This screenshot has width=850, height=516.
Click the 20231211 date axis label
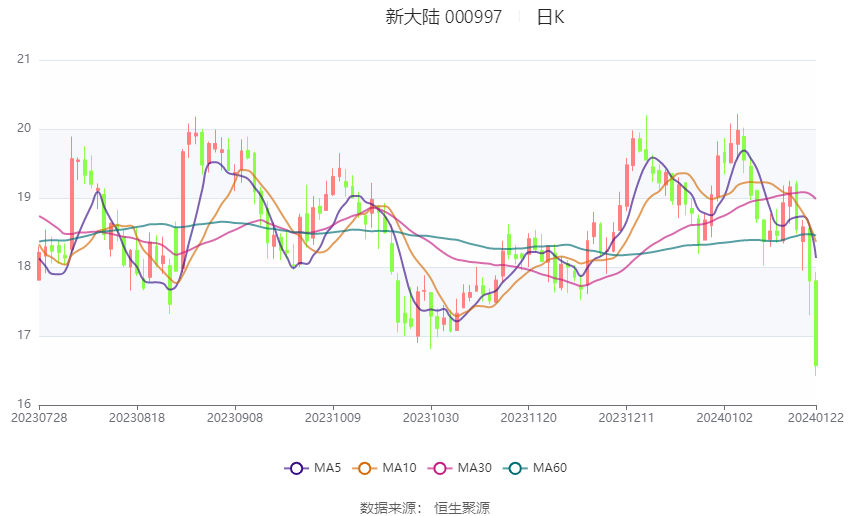coord(627,418)
